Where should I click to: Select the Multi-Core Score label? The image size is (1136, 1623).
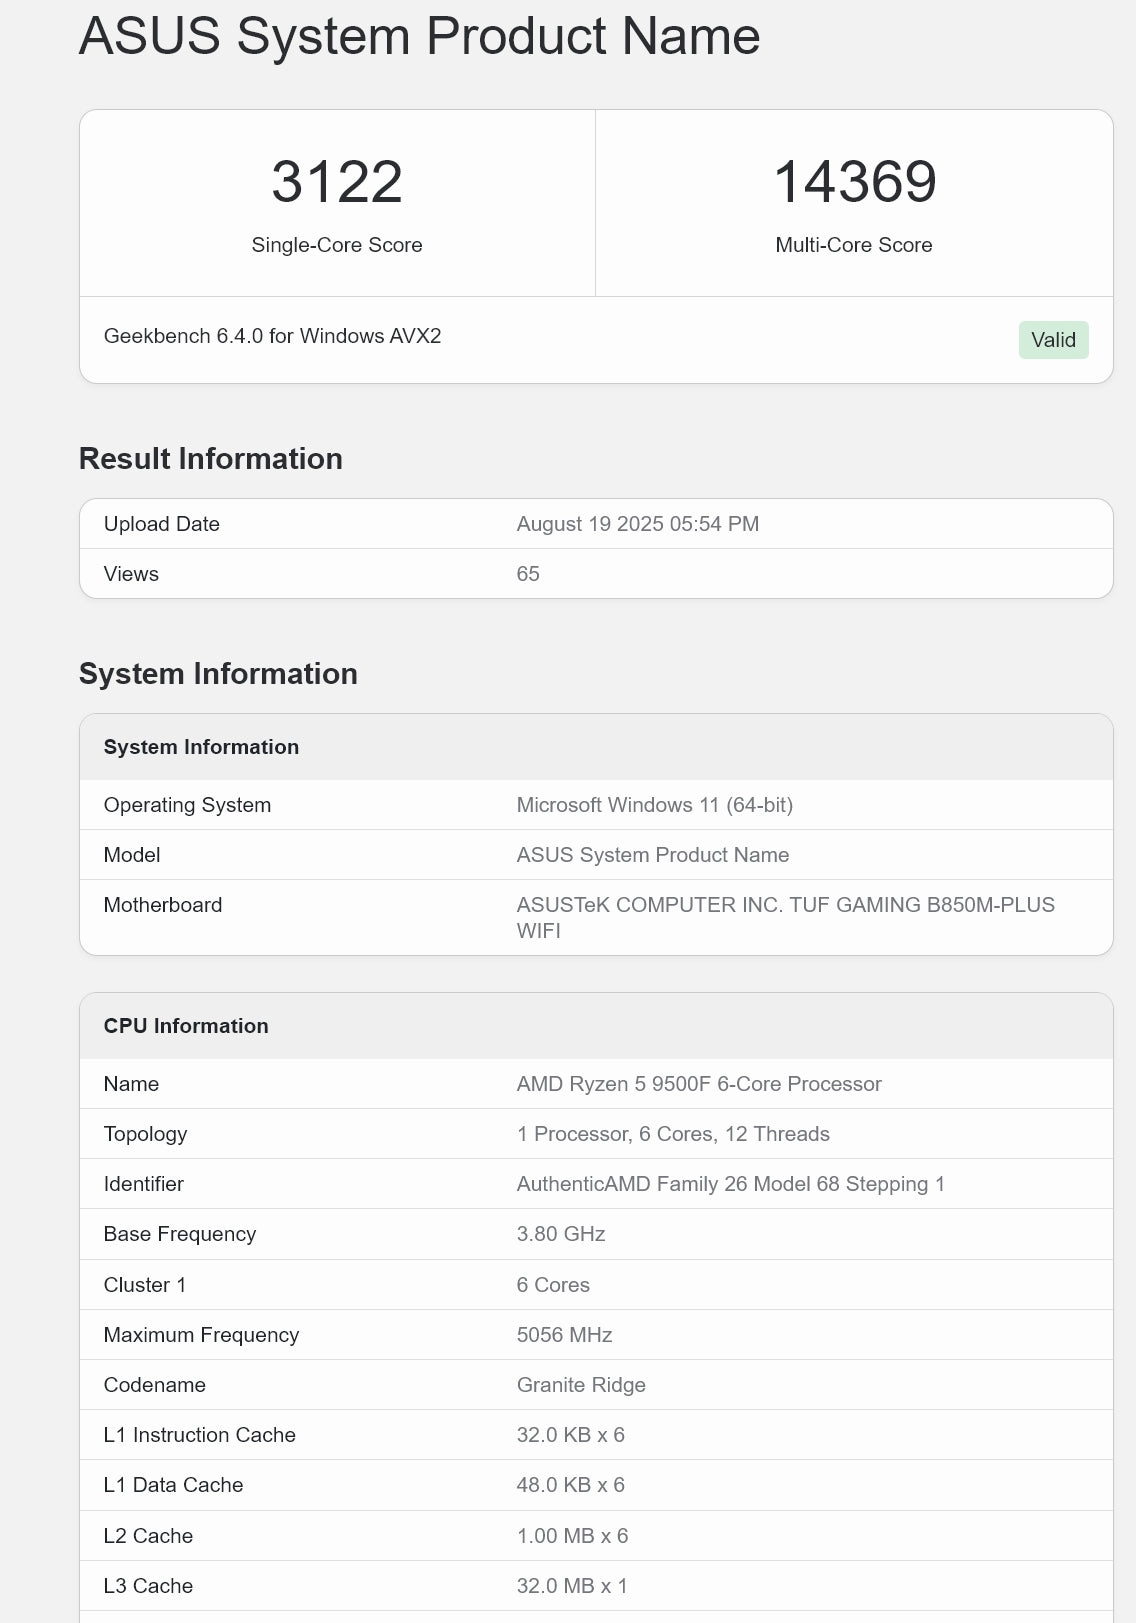853,245
